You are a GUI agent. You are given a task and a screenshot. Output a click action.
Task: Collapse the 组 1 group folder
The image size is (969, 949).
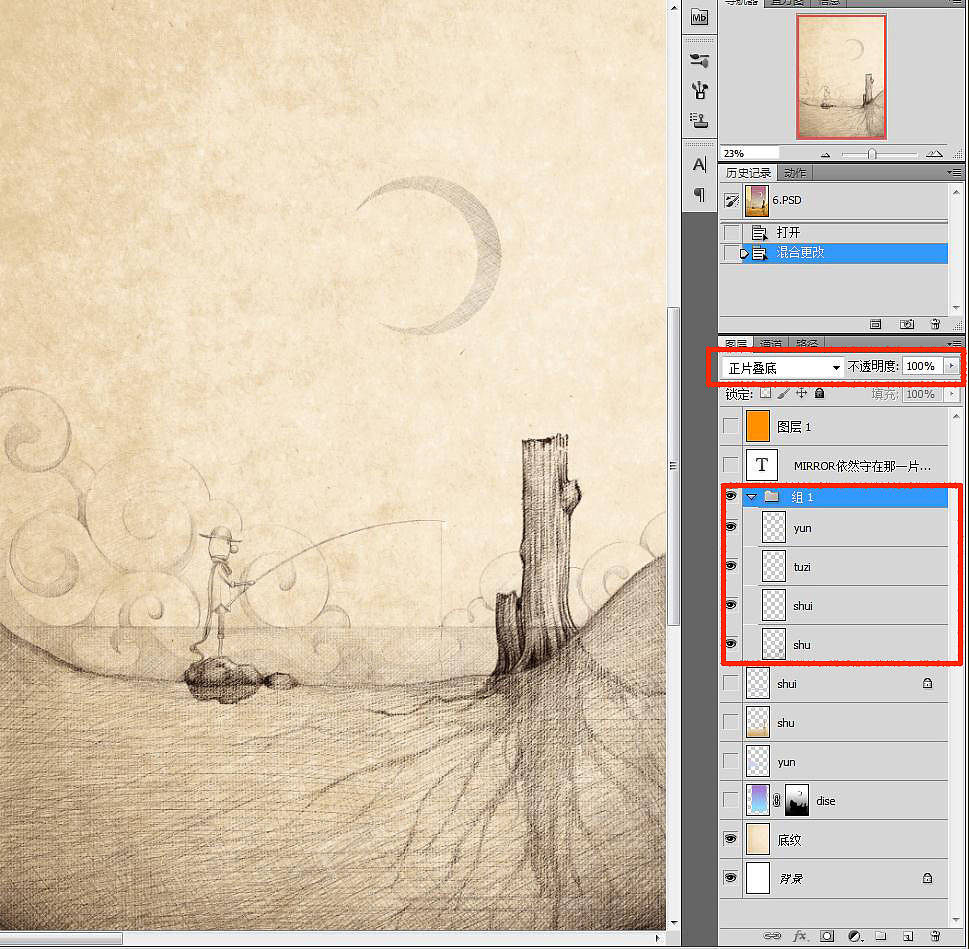tap(751, 496)
